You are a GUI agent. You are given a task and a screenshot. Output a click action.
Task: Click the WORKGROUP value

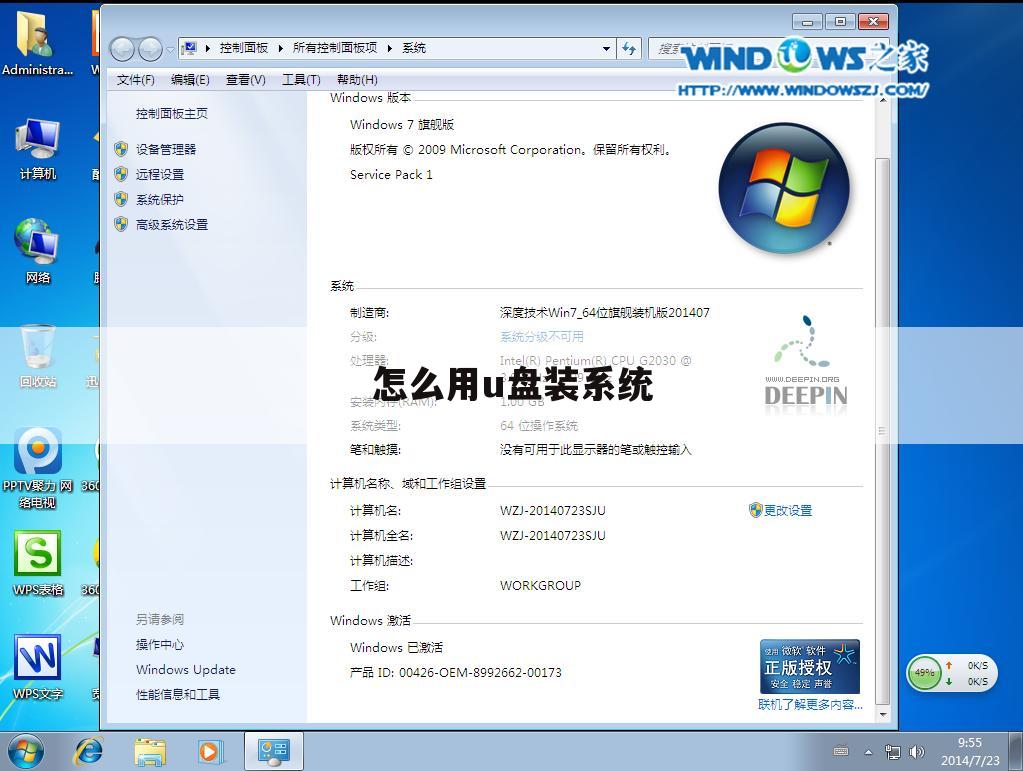pos(540,585)
